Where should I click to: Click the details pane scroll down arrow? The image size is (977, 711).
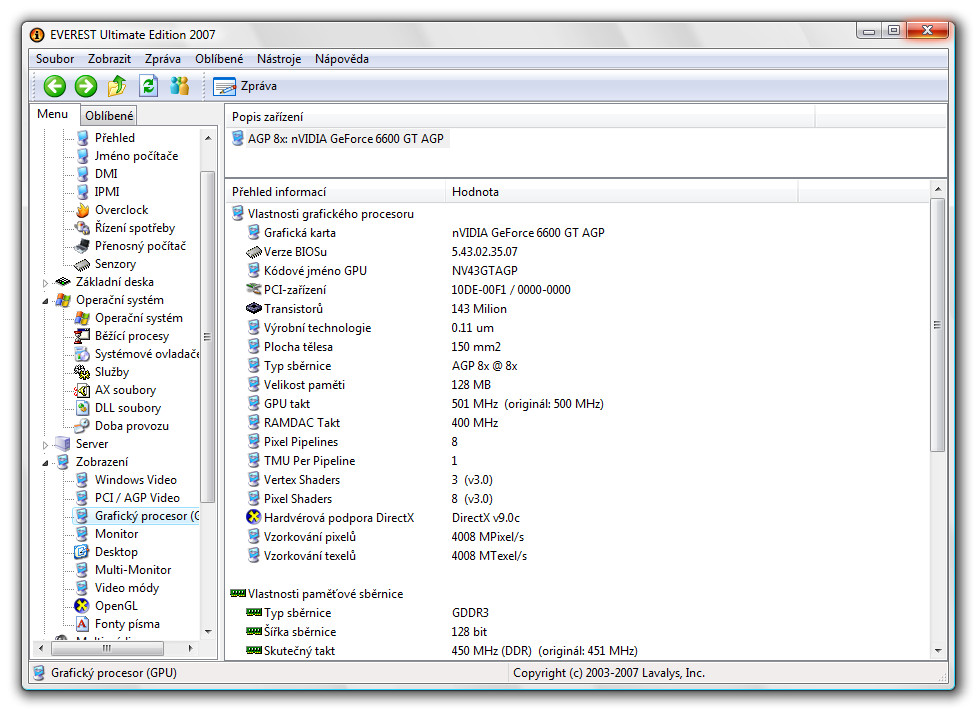[938, 651]
